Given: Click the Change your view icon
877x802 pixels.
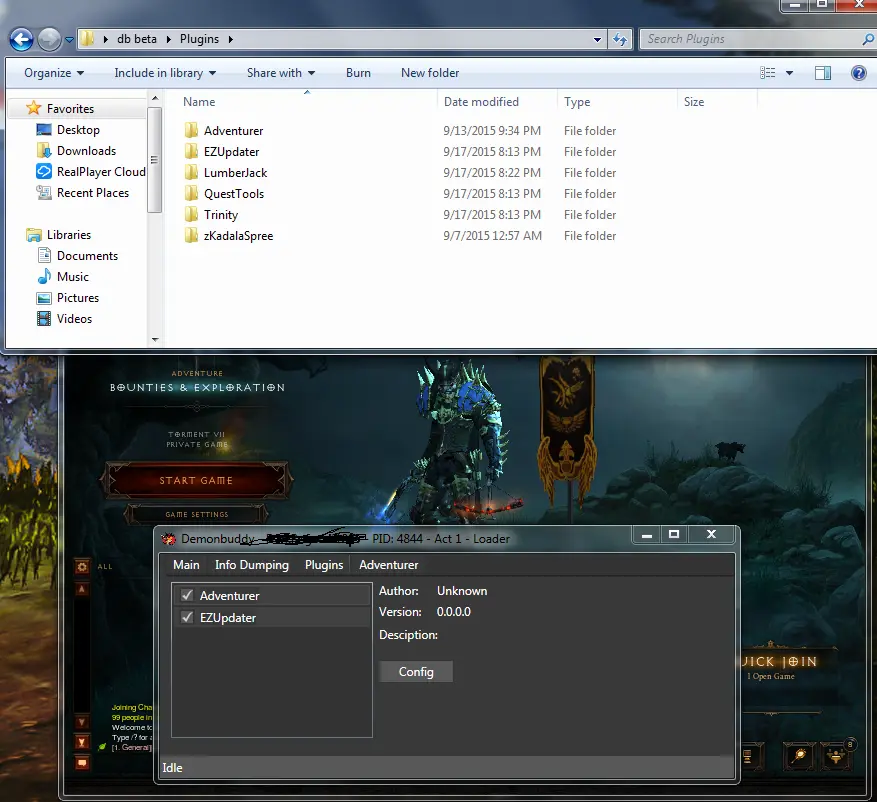Looking at the screenshot, I should coord(768,73).
